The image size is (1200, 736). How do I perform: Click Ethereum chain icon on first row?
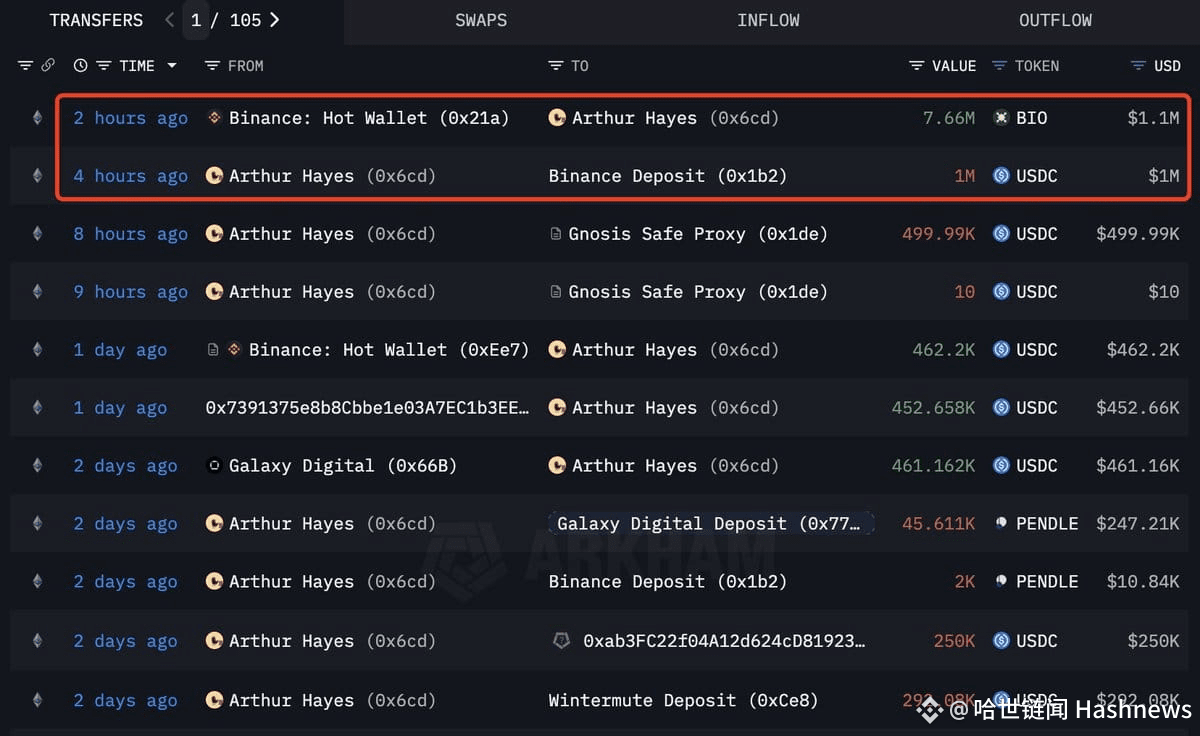click(x=37, y=118)
